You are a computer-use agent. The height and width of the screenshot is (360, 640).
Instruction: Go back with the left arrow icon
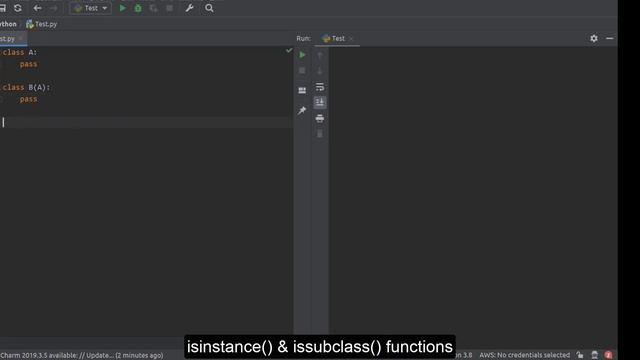[37, 8]
